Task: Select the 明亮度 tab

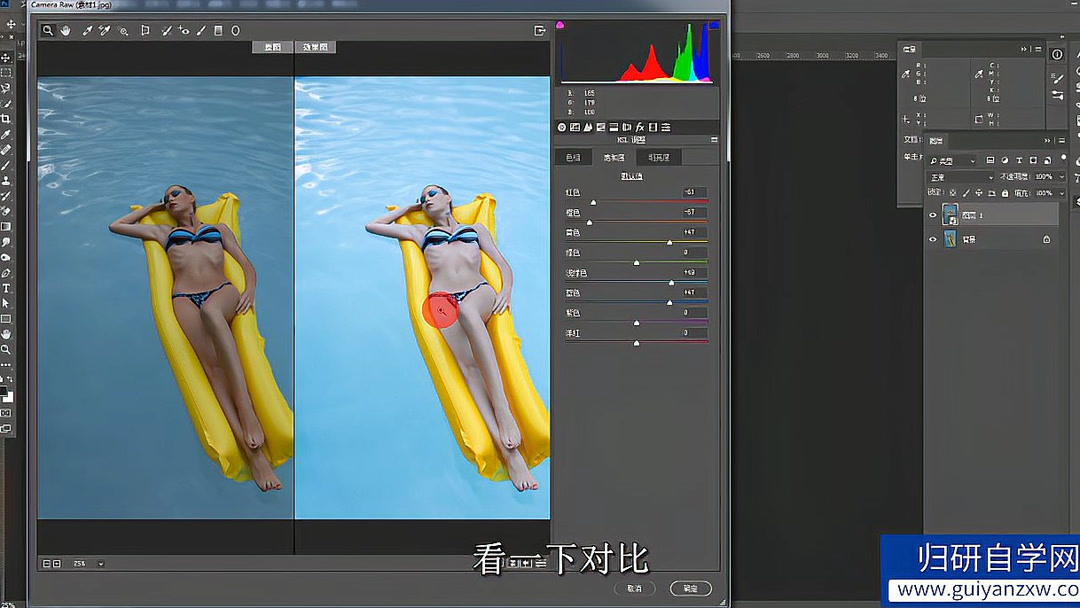Action: pyautogui.click(x=659, y=157)
